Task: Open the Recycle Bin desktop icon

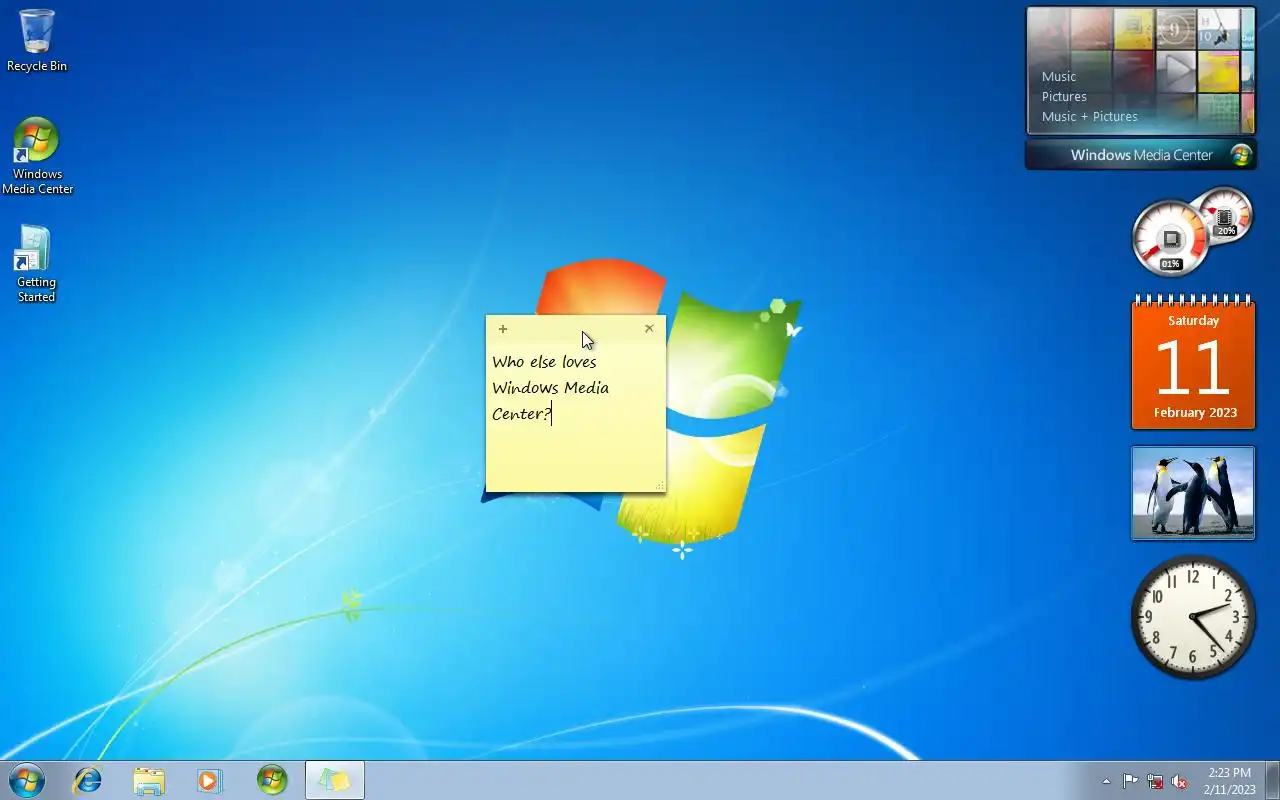Action: coord(37,41)
